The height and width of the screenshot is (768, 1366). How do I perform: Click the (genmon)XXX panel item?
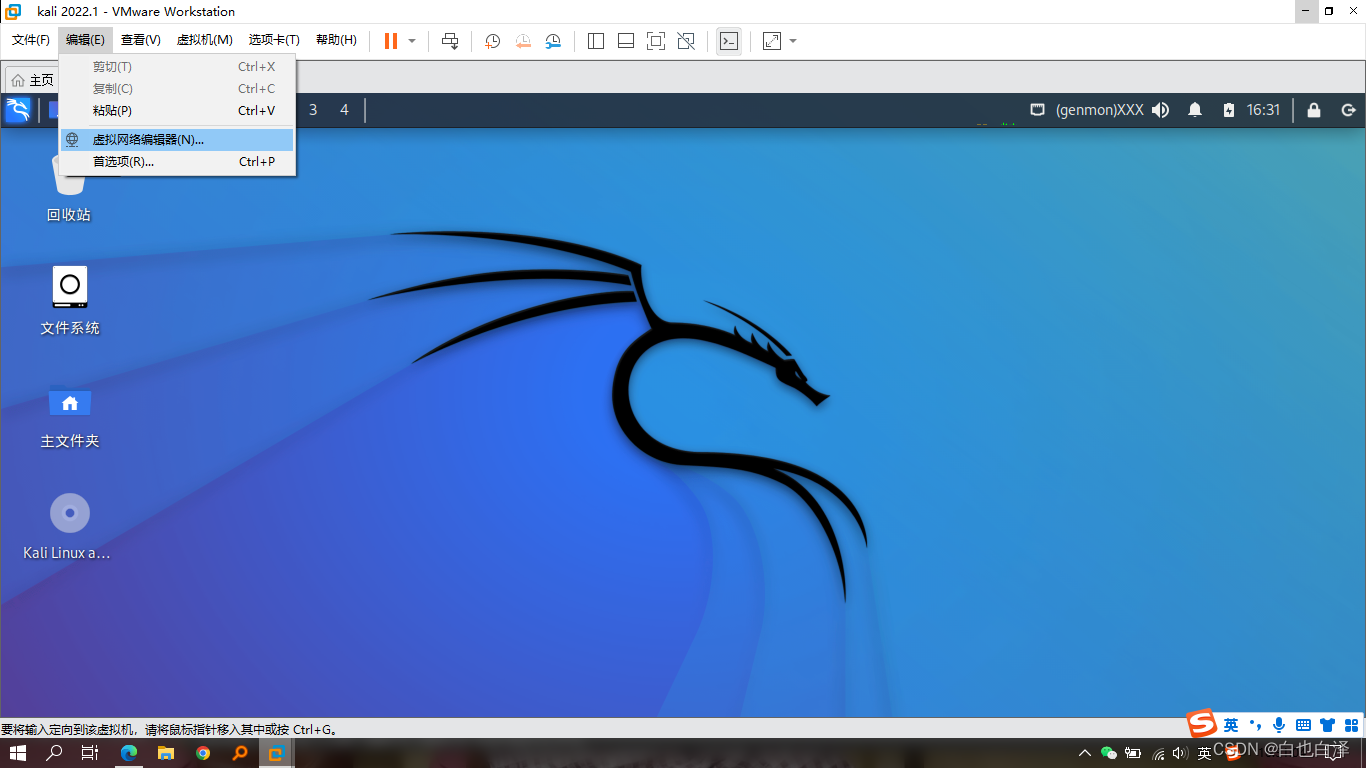tap(1100, 110)
